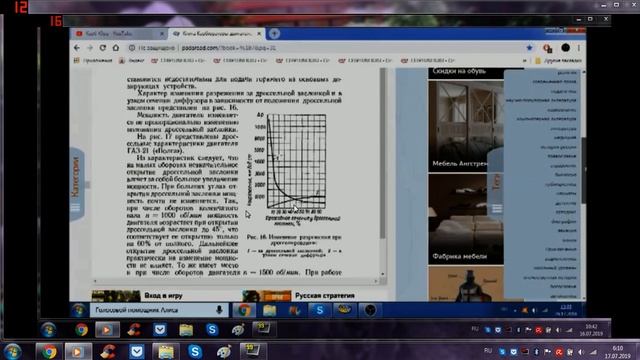
Task: Open the second bookmark in bookmarks bar
Action: [131, 60]
